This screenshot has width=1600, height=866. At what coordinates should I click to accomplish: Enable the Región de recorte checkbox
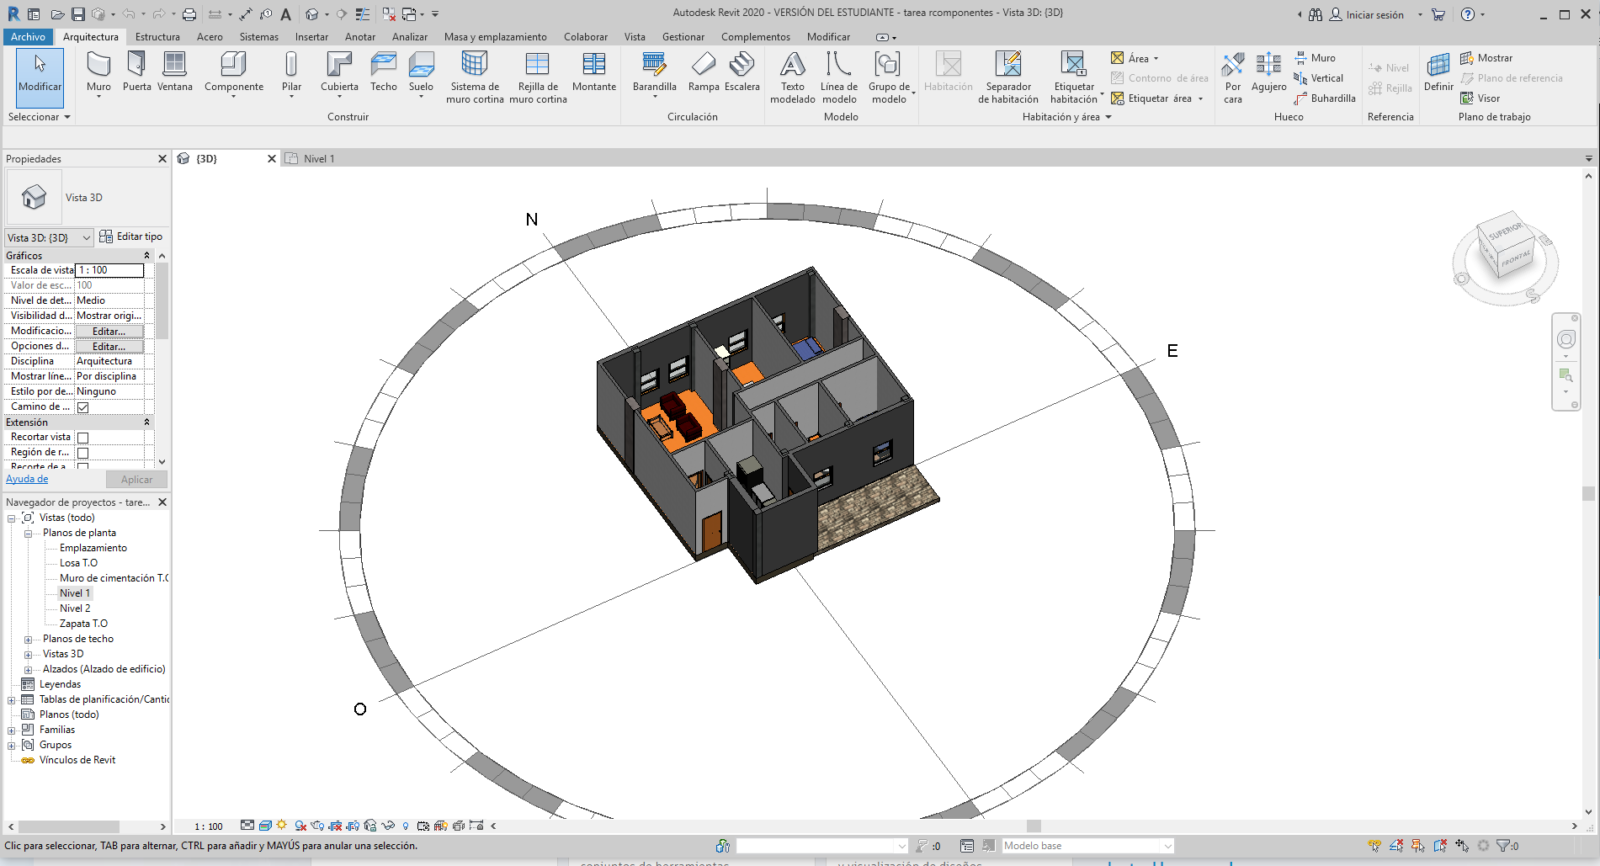pos(83,453)
